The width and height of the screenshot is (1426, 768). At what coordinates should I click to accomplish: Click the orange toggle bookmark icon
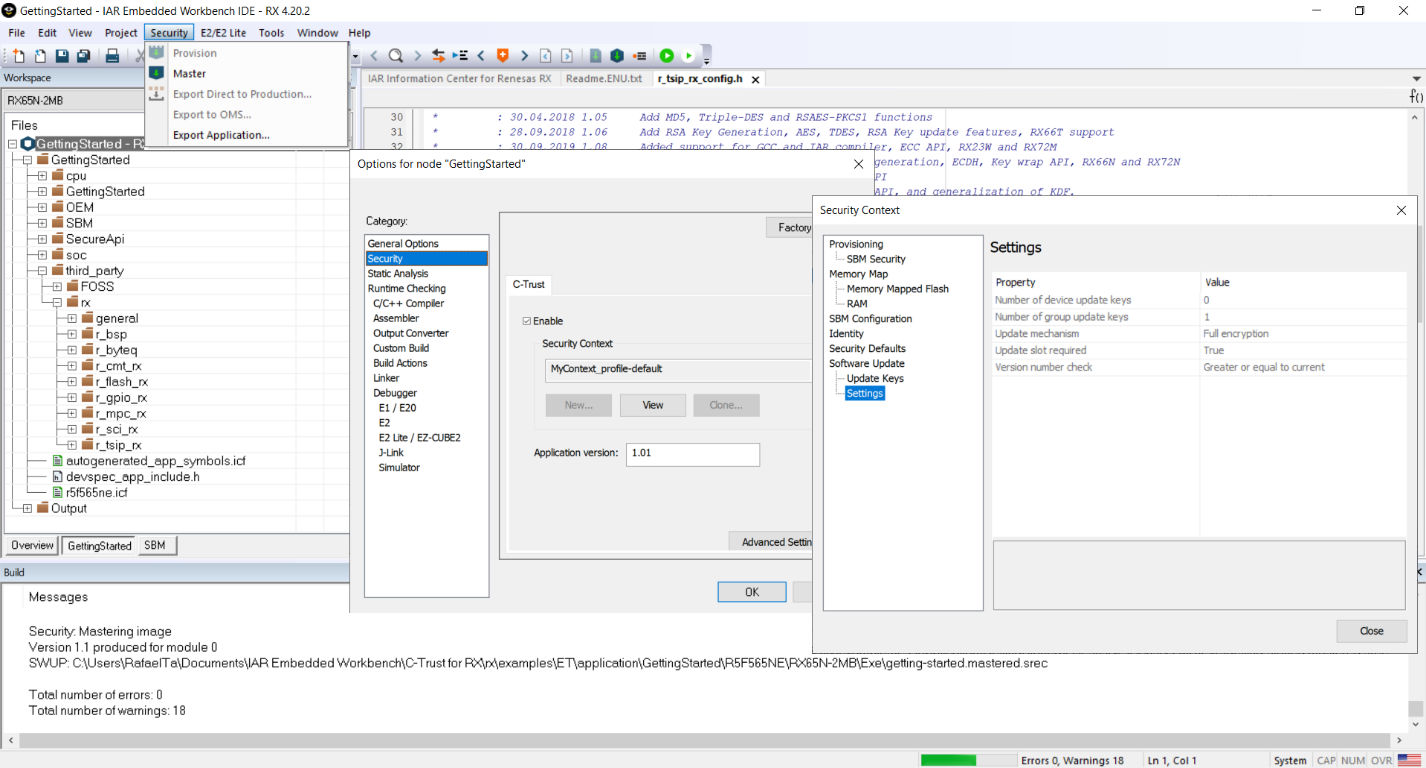click(x=502, y=56)
